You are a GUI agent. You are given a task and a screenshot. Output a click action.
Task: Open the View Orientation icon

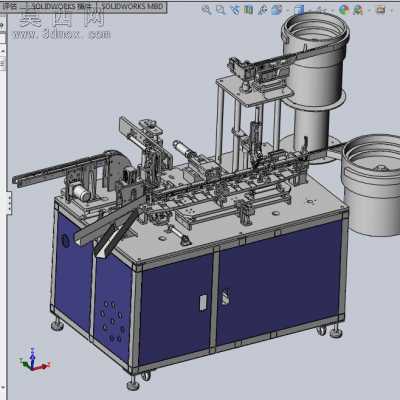(x=276, y=10)
